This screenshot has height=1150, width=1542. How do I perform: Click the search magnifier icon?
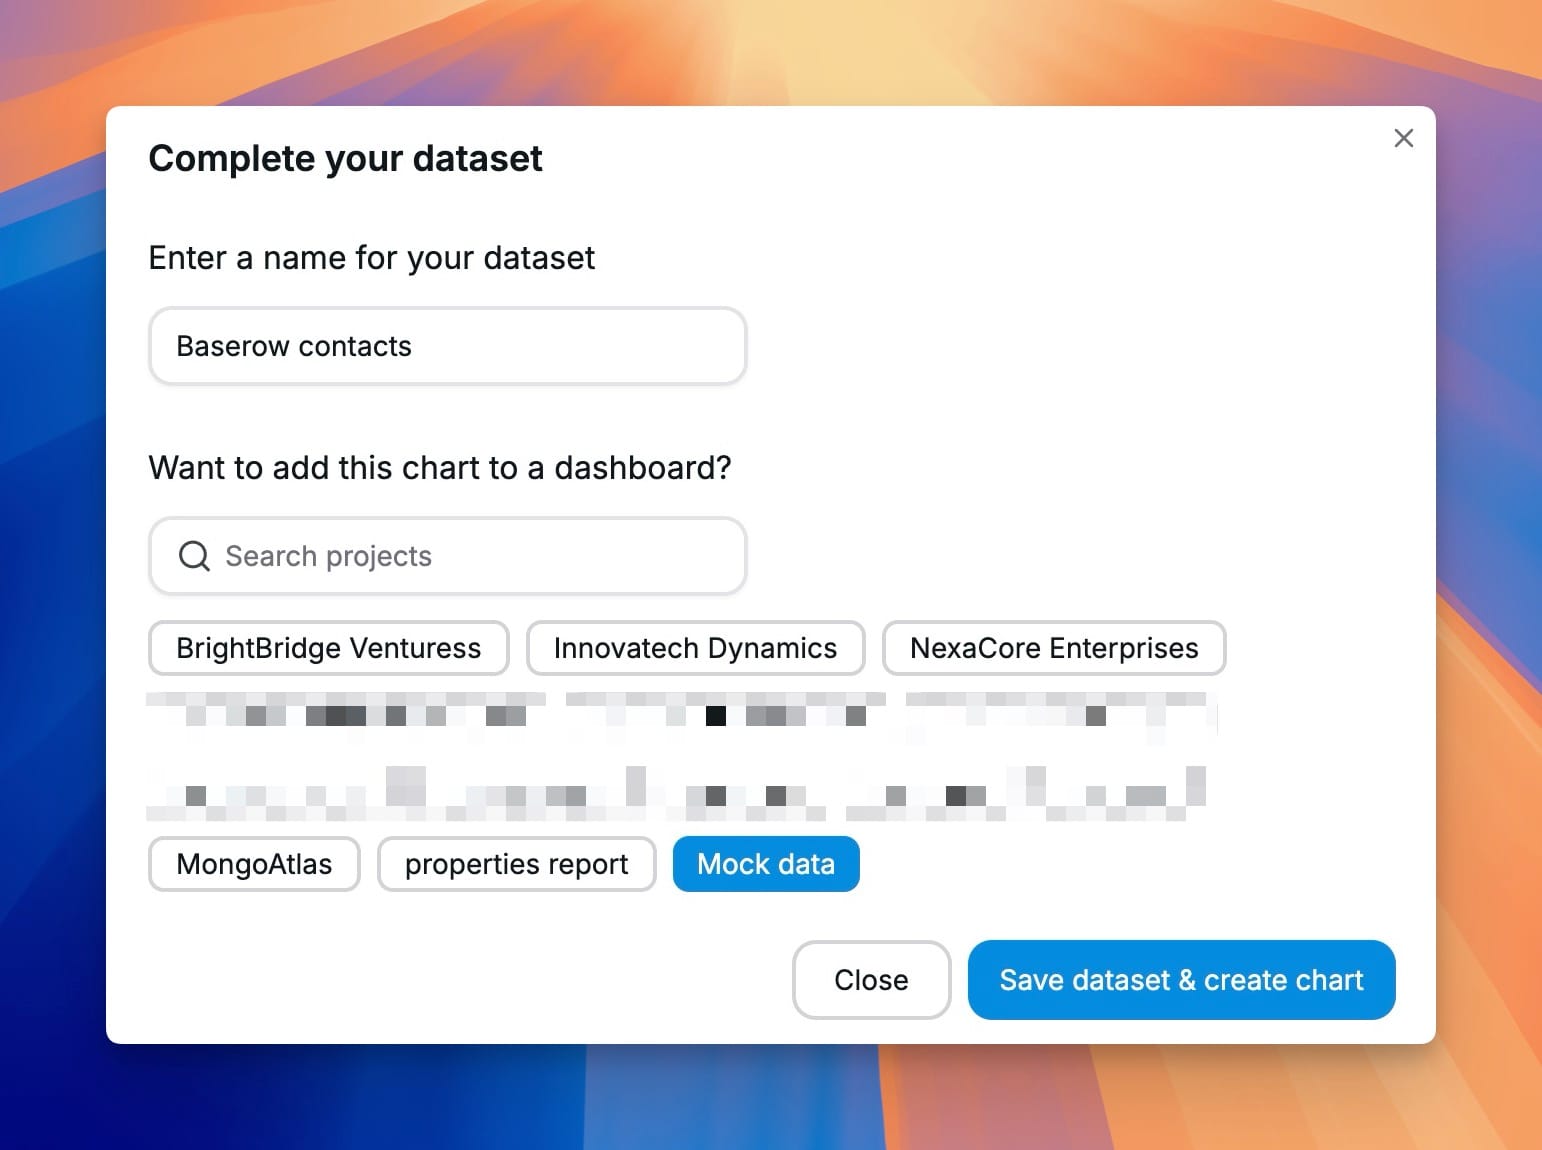pyautogui.click(x=192, y=556)
